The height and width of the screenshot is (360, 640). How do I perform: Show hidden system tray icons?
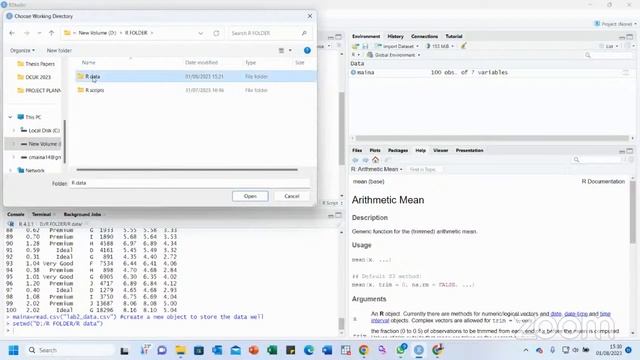tap(526, 350)
